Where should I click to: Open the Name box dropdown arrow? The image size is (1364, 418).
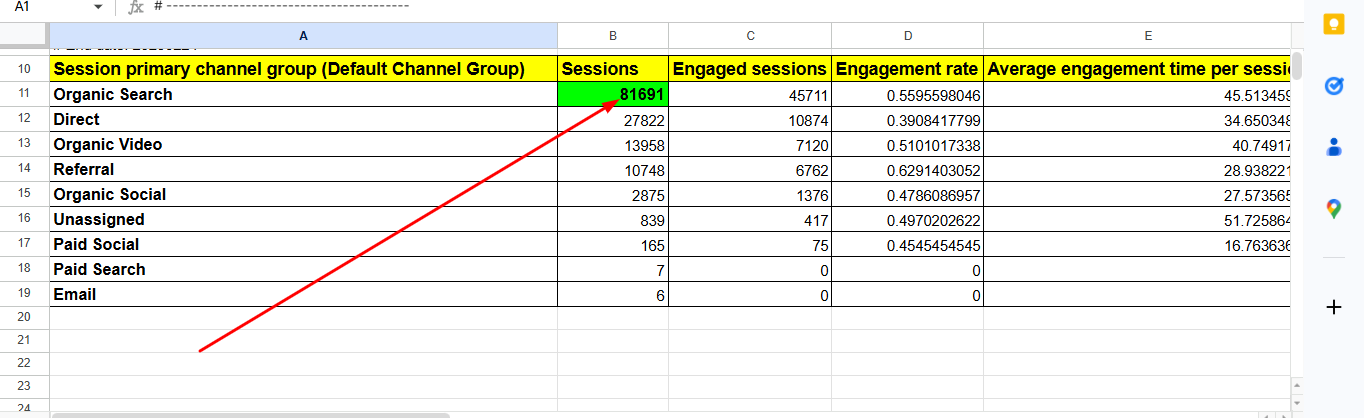click(x=98, y=7)
